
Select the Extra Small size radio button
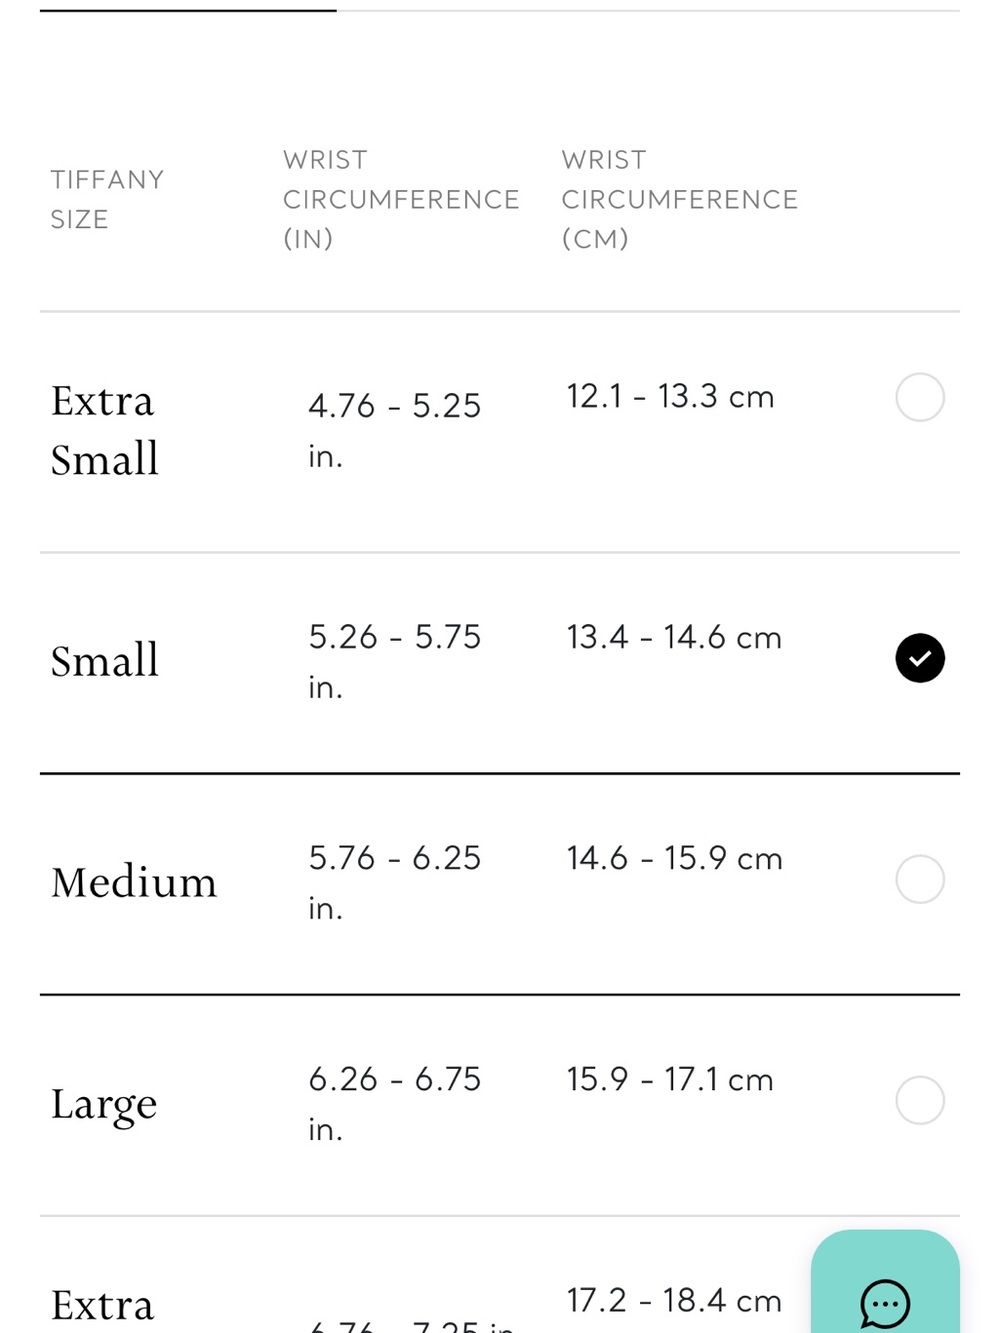coord(920,397)
